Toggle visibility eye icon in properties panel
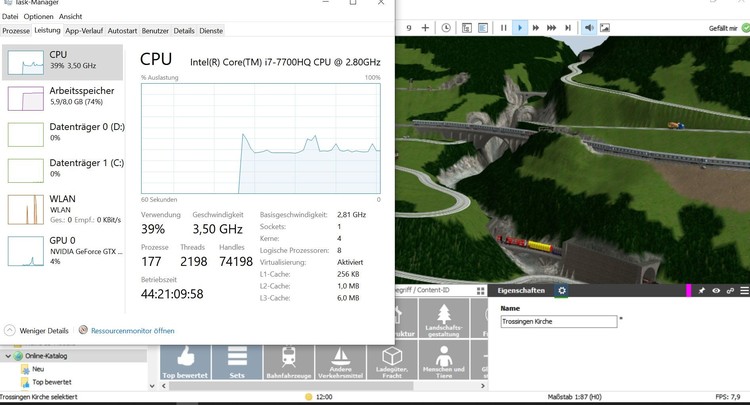Screen dimensions: 750x405 [716, 291]
